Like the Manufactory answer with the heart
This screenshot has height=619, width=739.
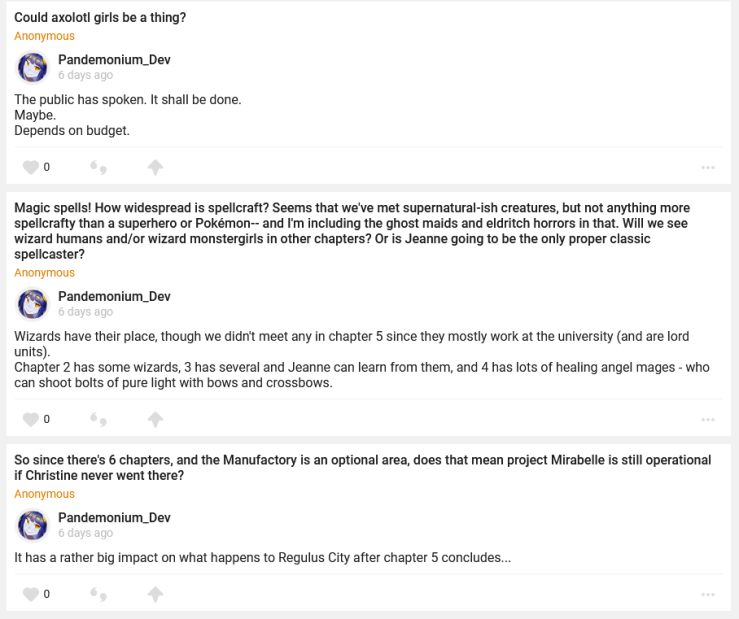click(x=30, y=594)
